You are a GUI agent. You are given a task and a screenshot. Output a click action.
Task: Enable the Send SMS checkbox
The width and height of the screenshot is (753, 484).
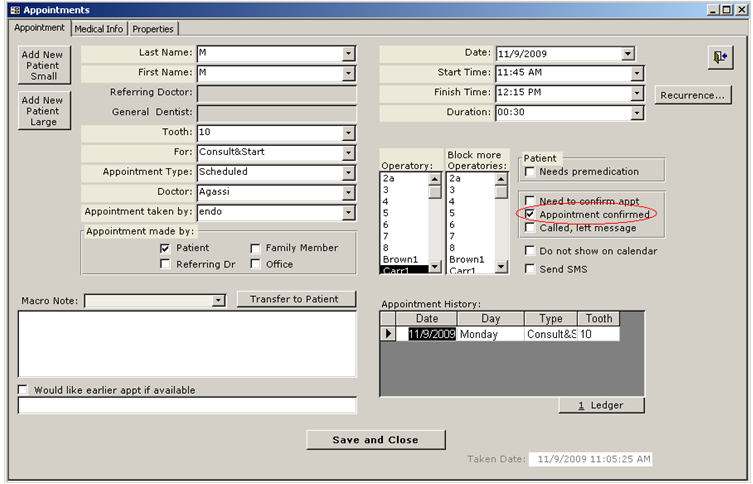[x=530, y=269]
